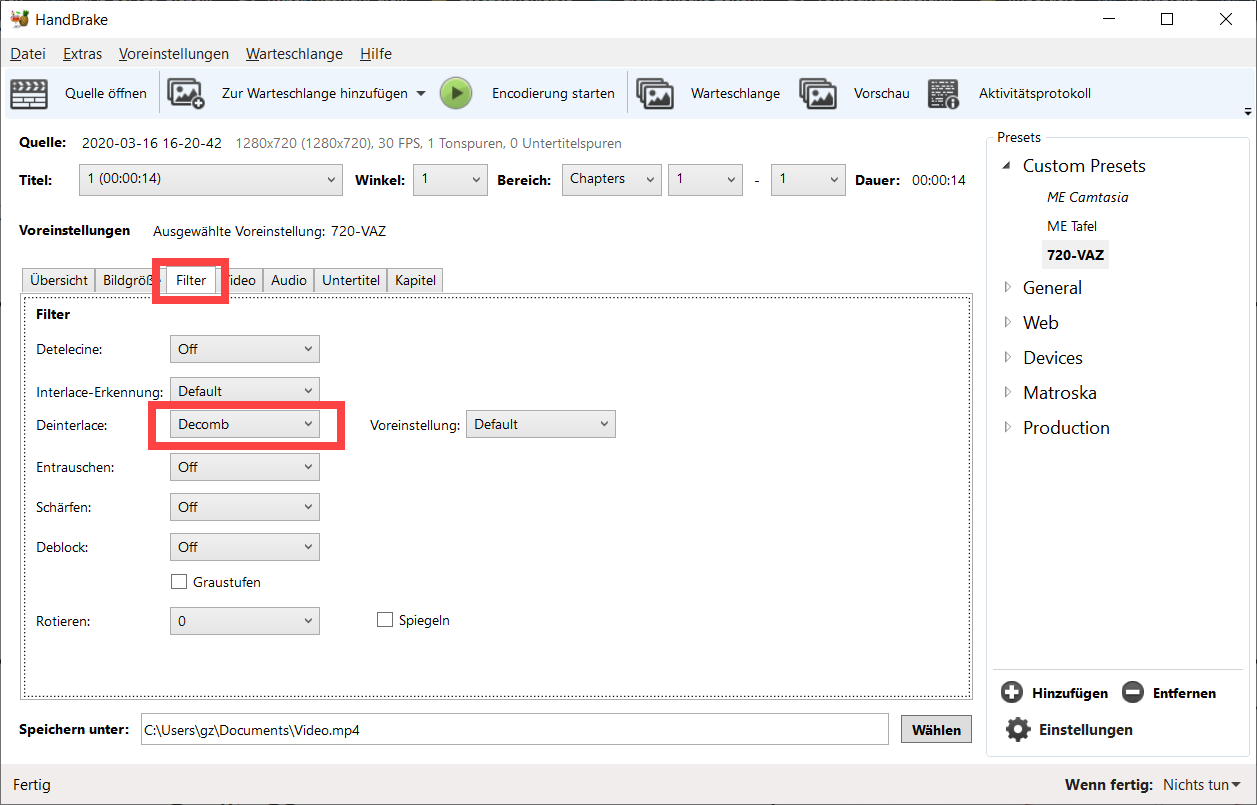This screenshot has width=1257, height=805.
Task: Switch to the Übersicht tab
Action: click(x=59, y=281)
